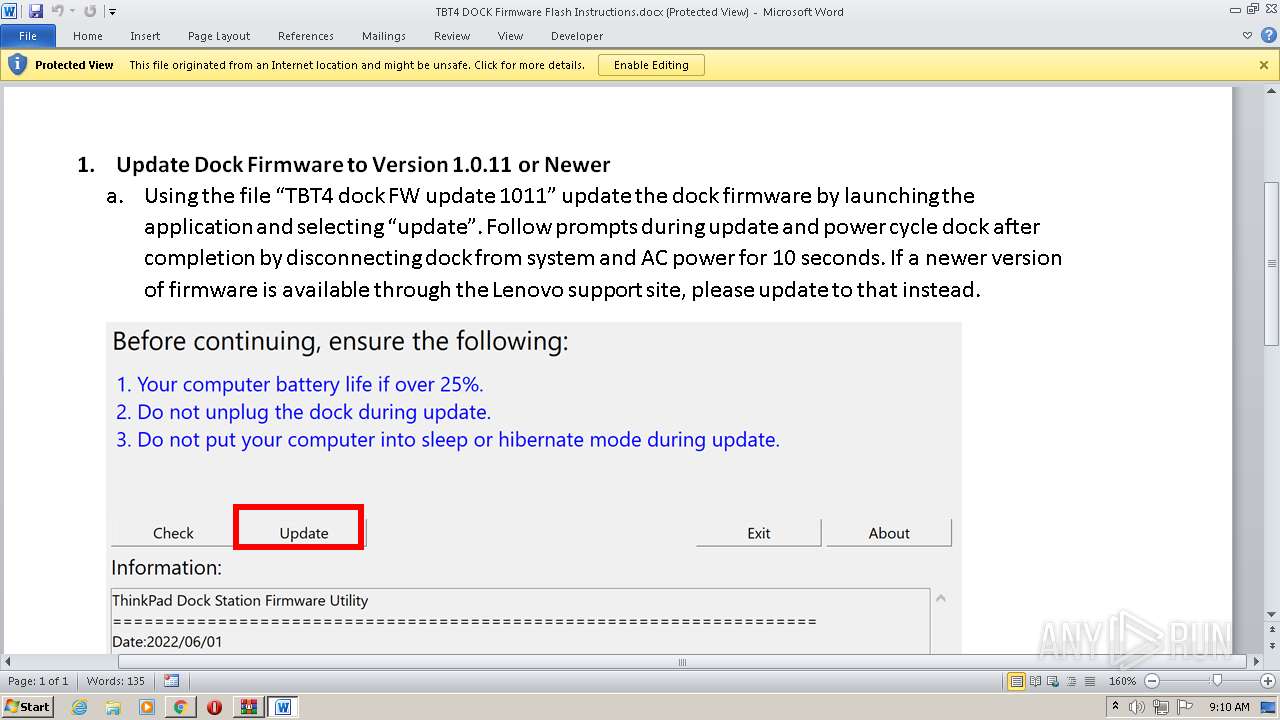Open the Mailings tab
The image size is (1280, 720).
point(384,36)
